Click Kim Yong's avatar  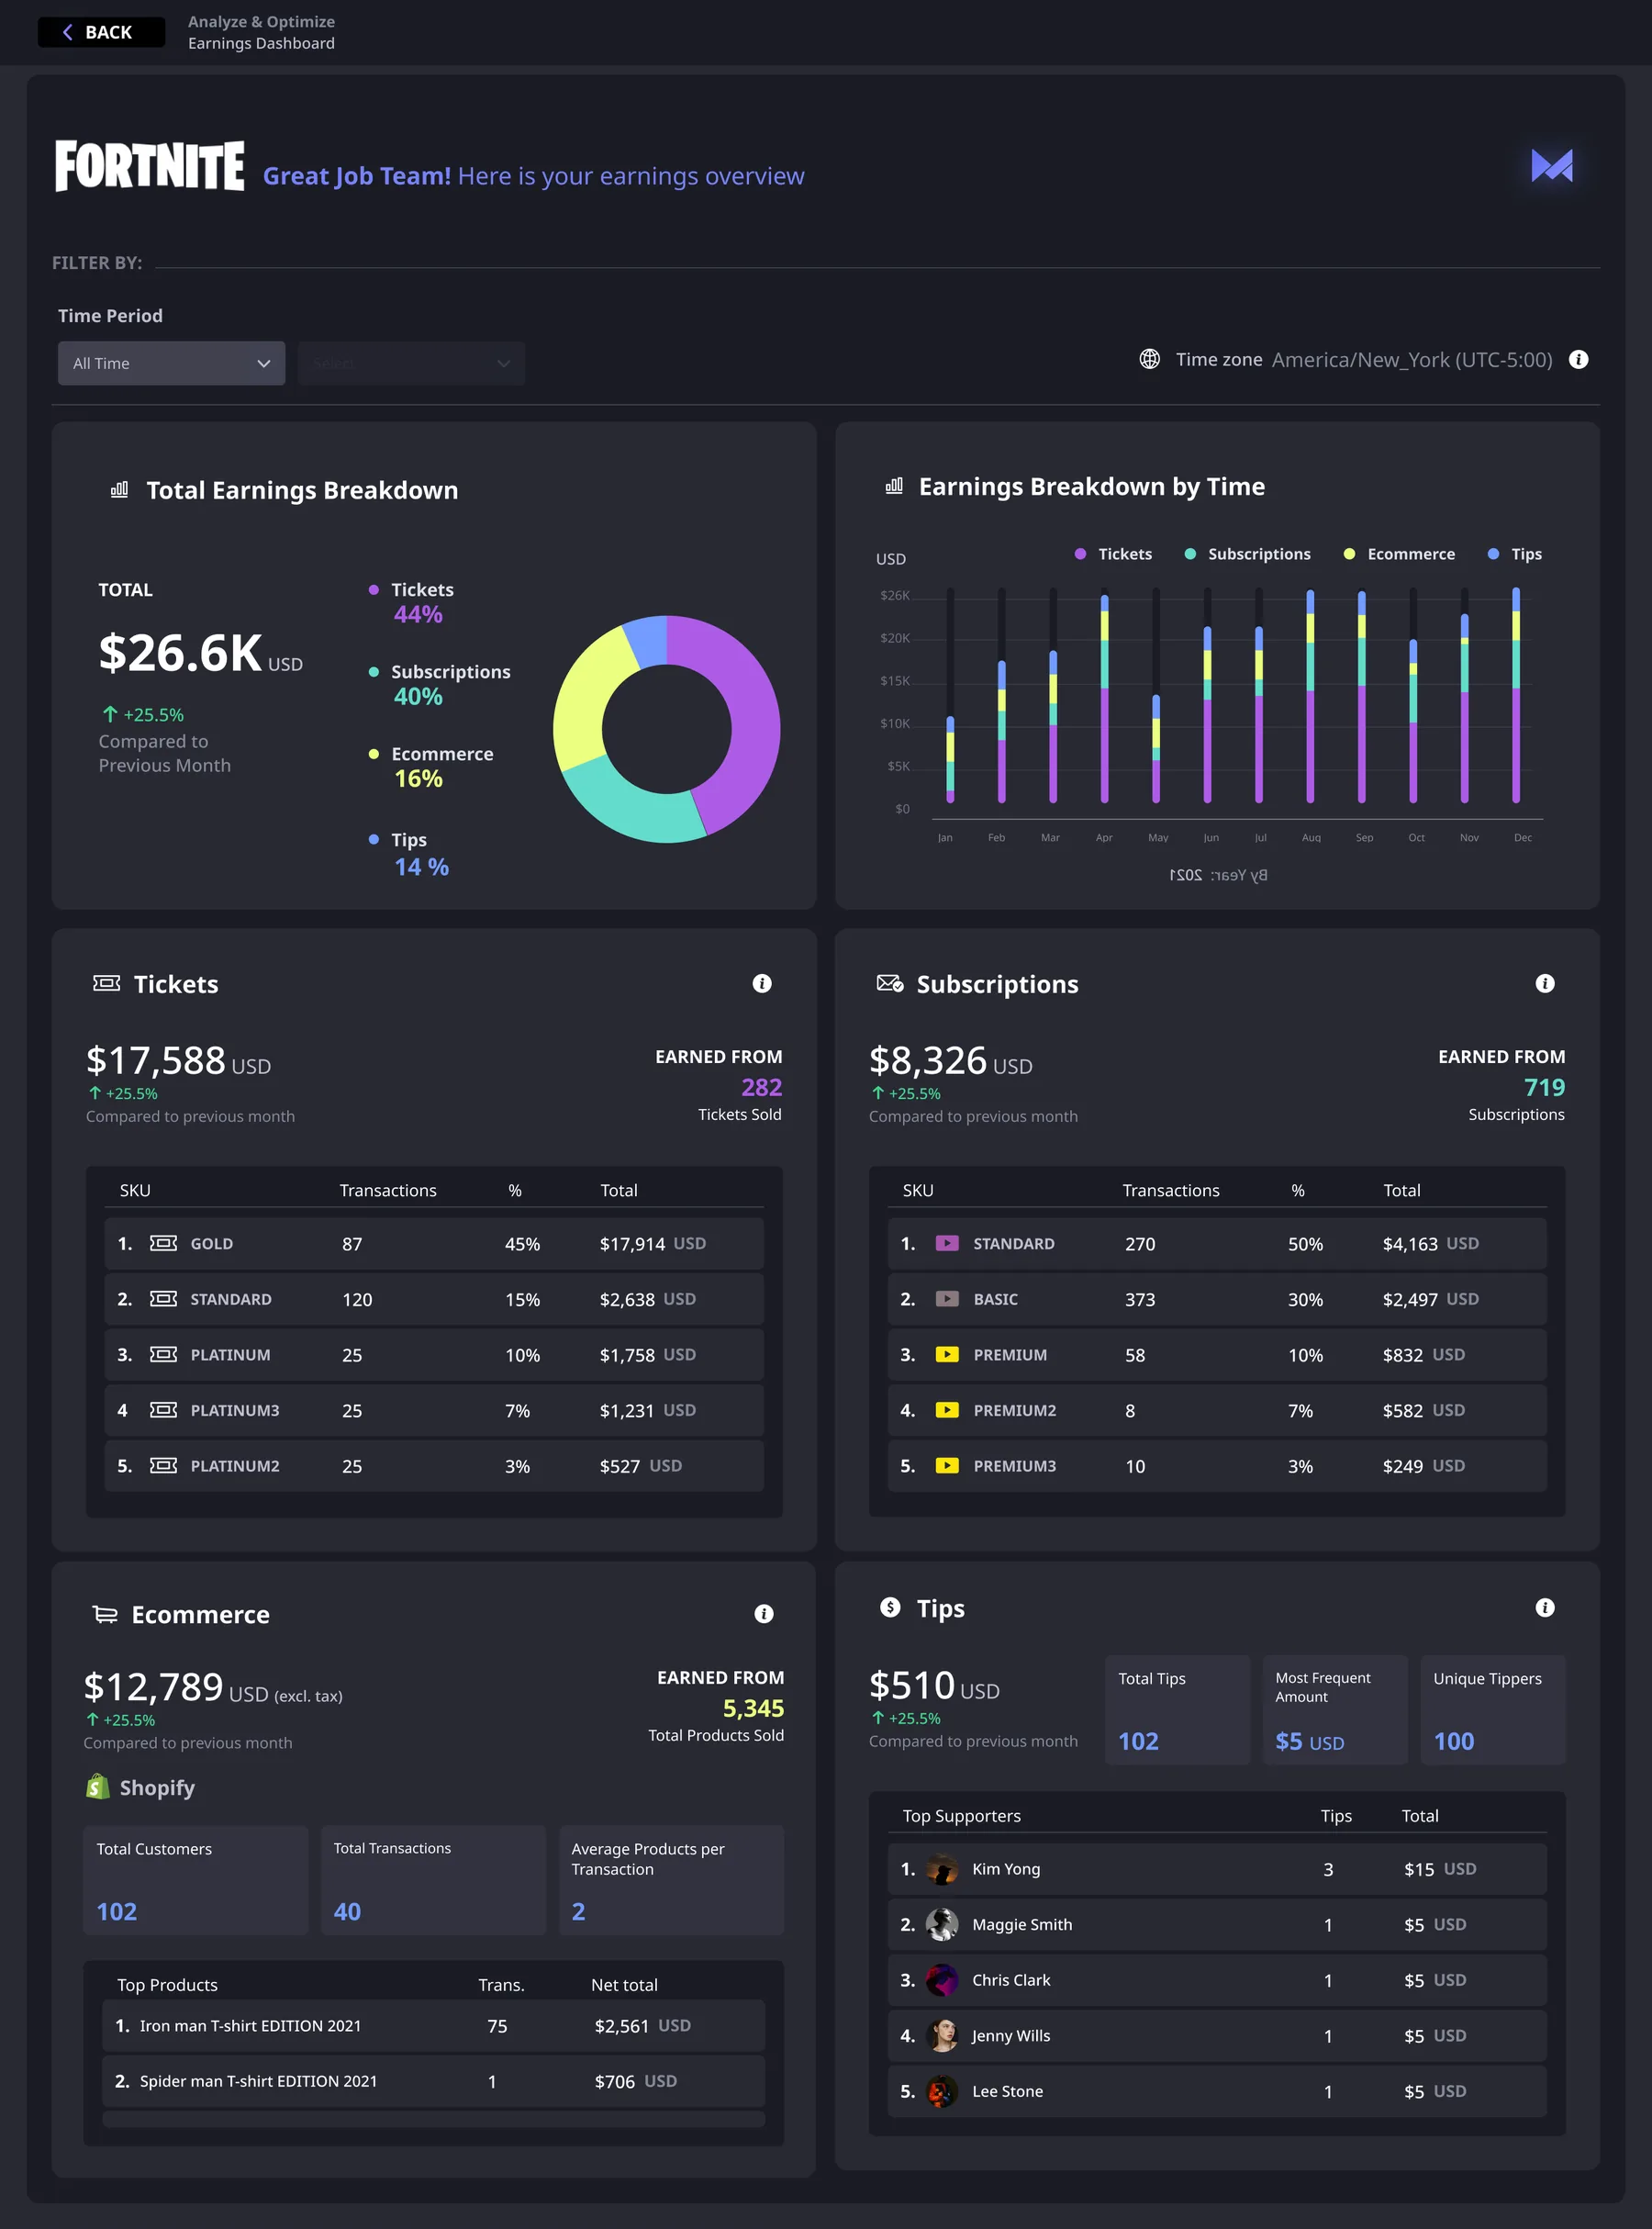pos(942,1869)
